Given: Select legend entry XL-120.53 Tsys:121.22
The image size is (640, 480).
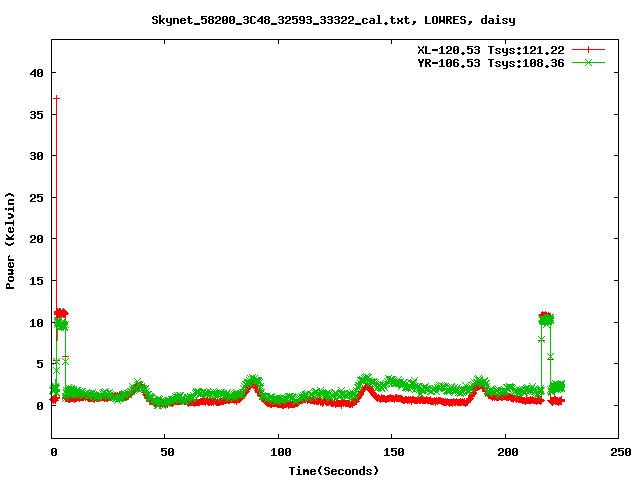Looking at the screenshot, I should pyautogui.click(x=491, y=50).
